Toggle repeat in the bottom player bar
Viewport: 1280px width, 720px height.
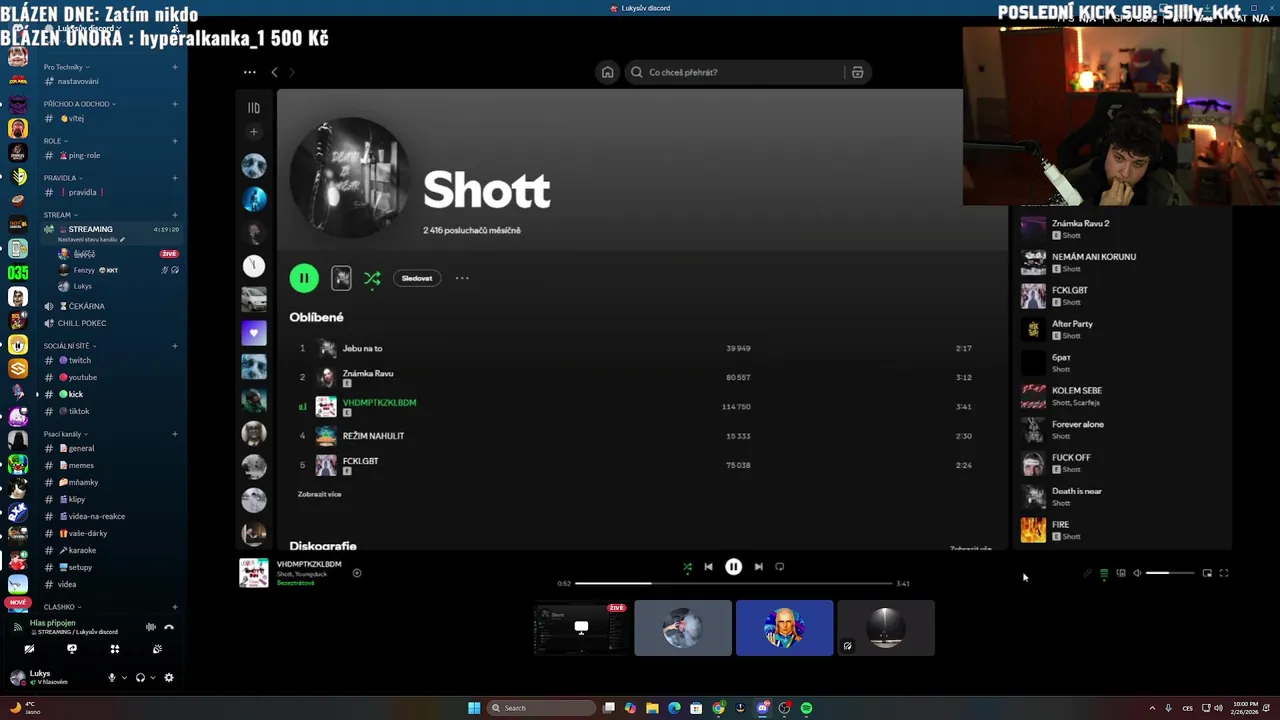pyautogui.click(x=780, y=567)
